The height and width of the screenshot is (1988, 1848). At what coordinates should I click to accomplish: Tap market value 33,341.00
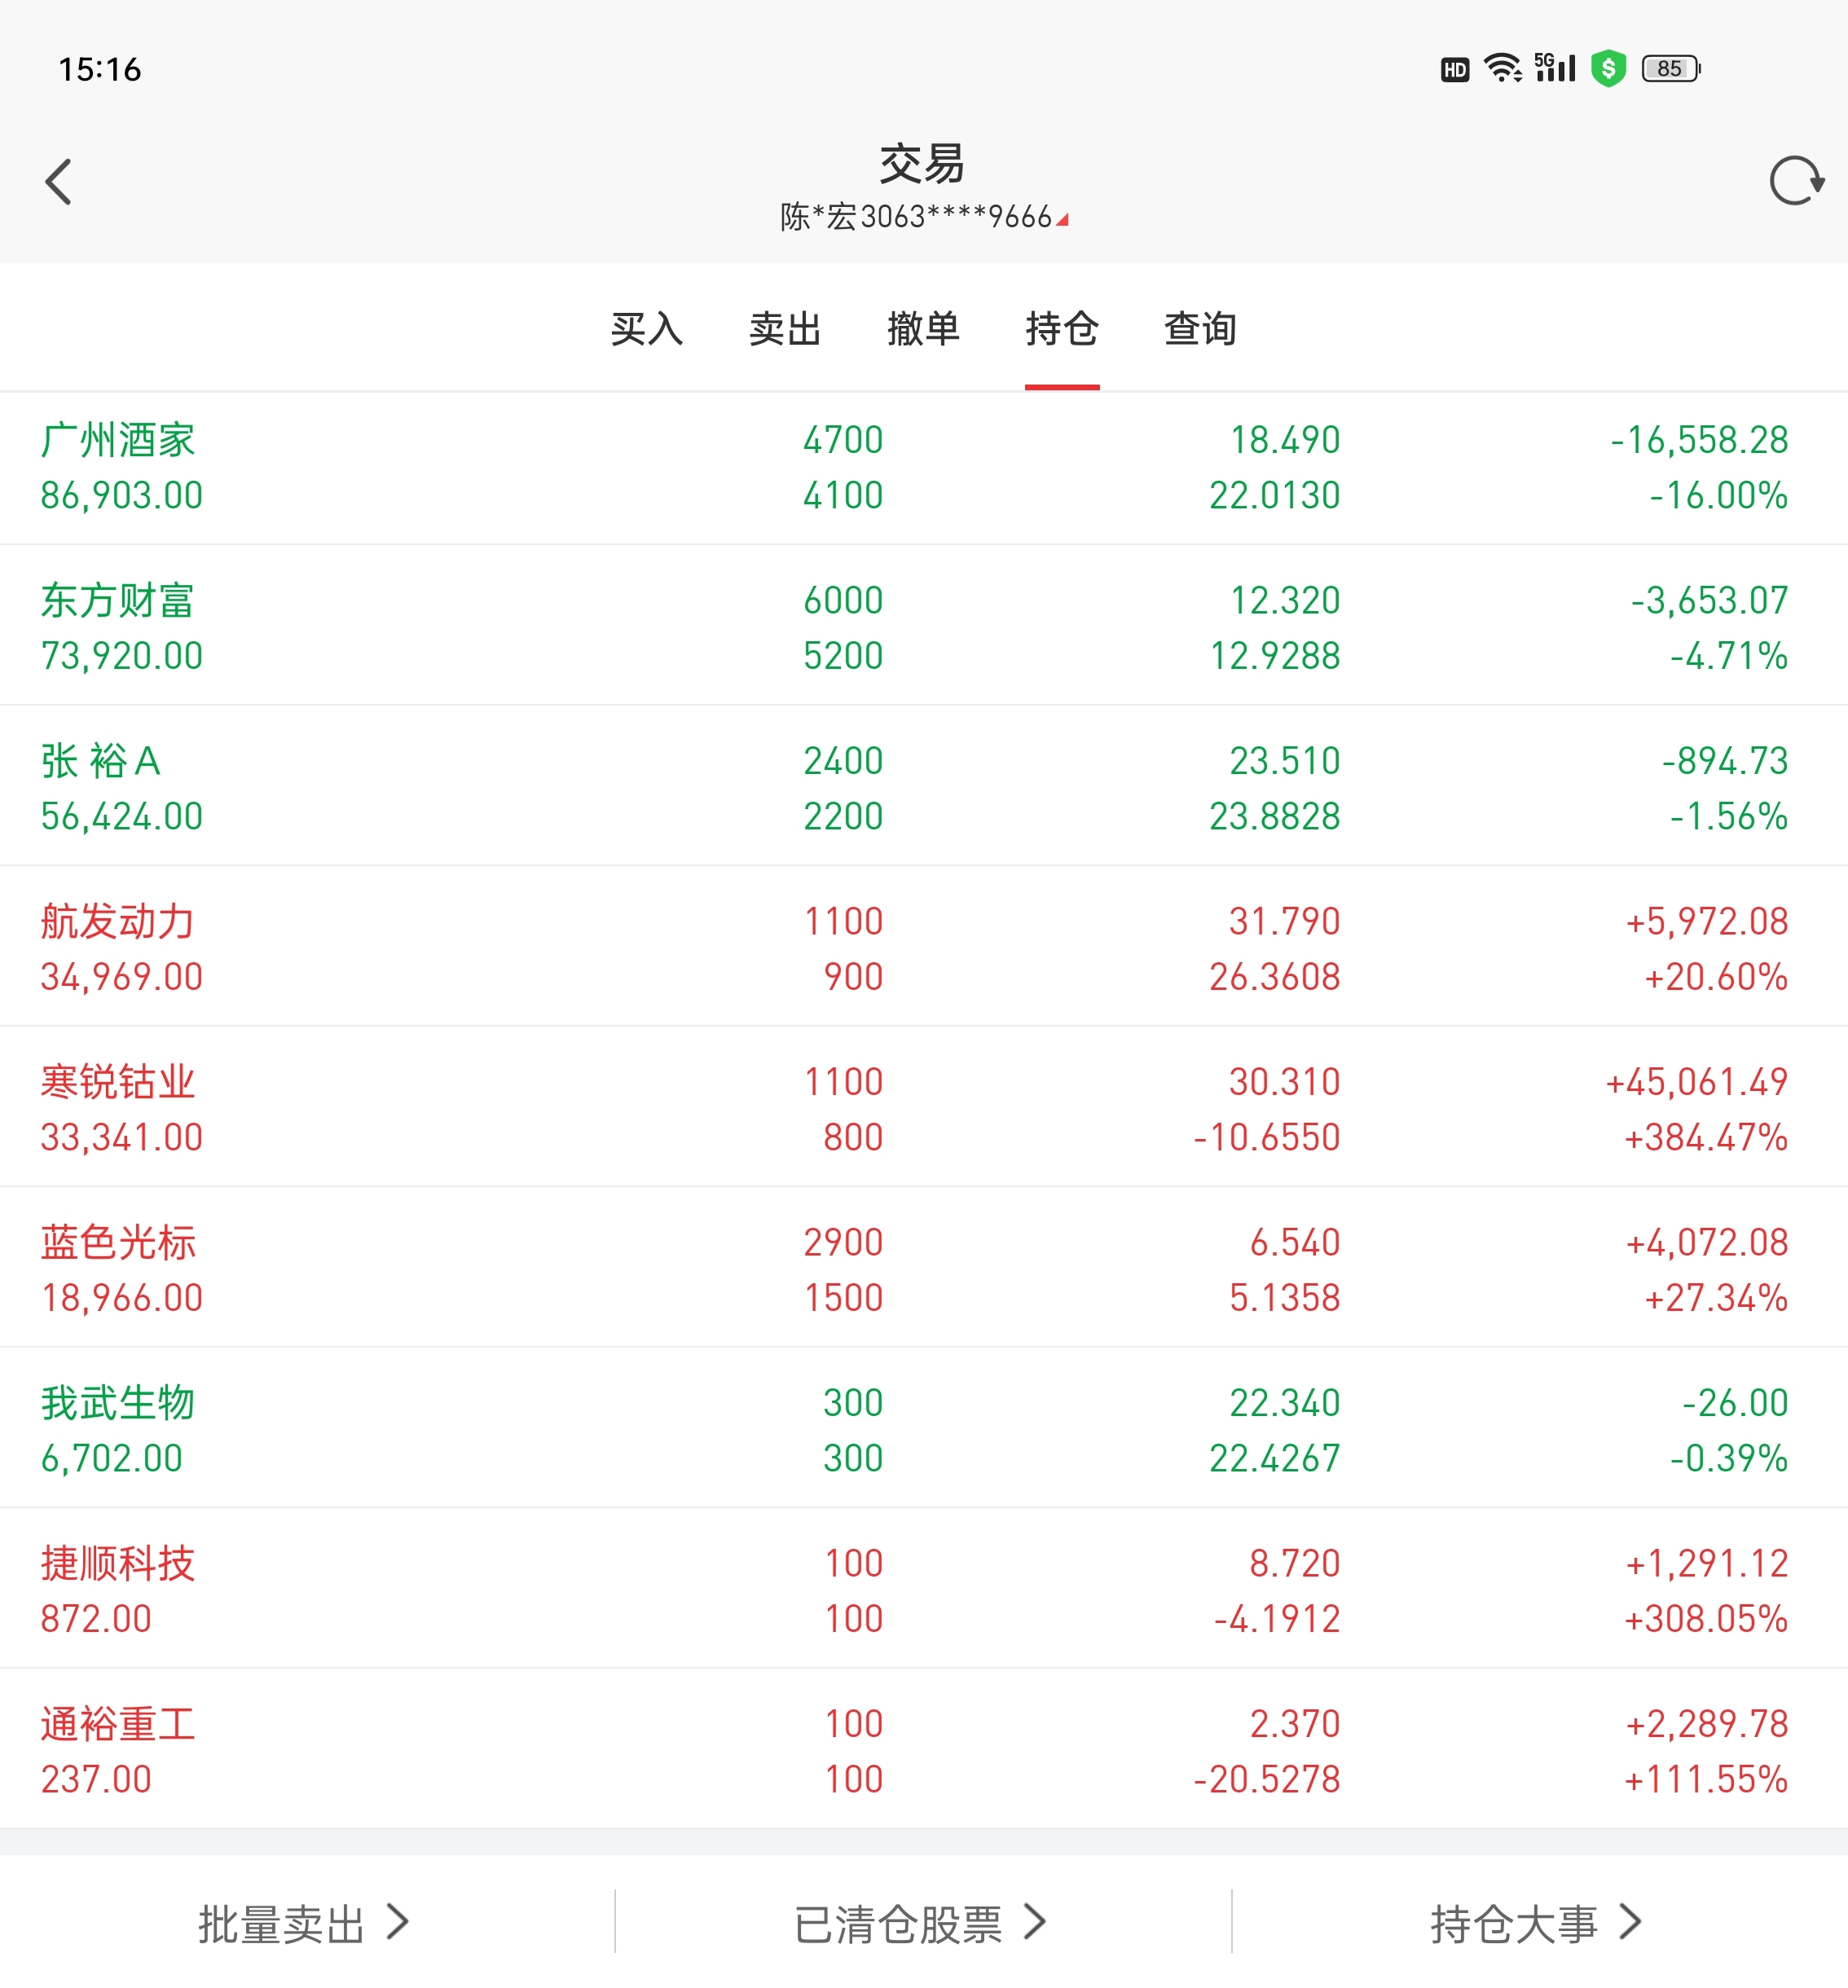click(122, 1138)
